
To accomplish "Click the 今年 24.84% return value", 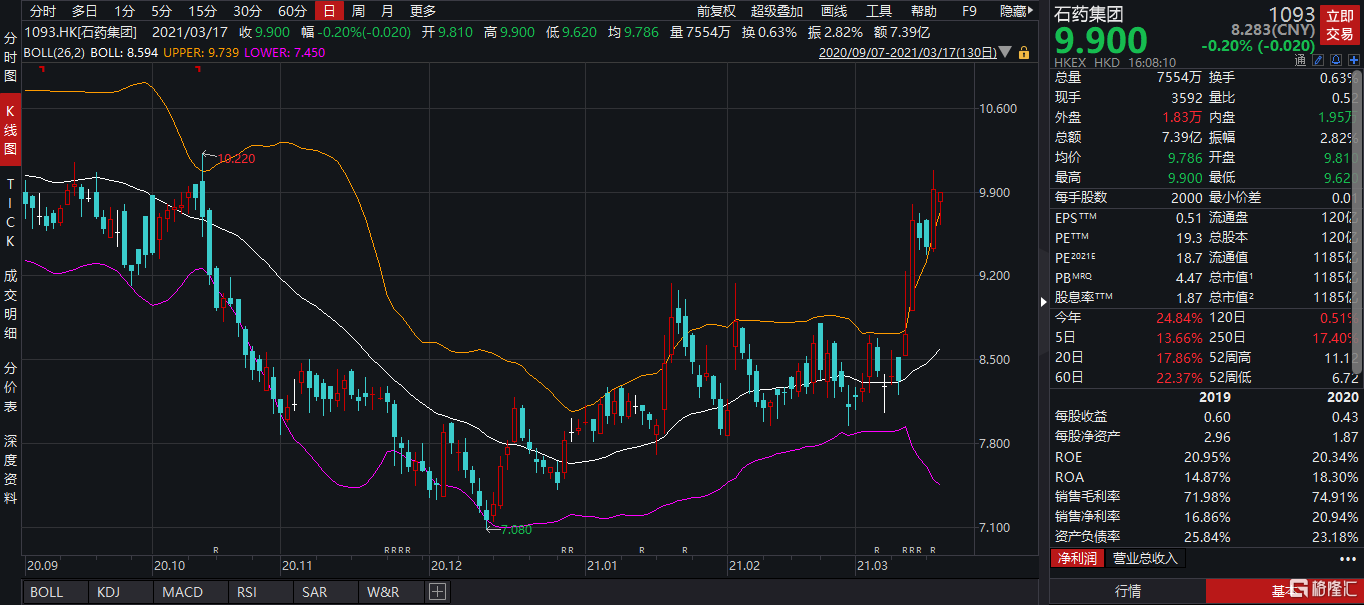I will [1180, 317].
